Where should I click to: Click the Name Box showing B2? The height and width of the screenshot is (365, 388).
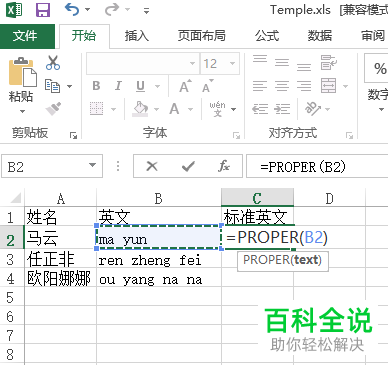point(52,166)
